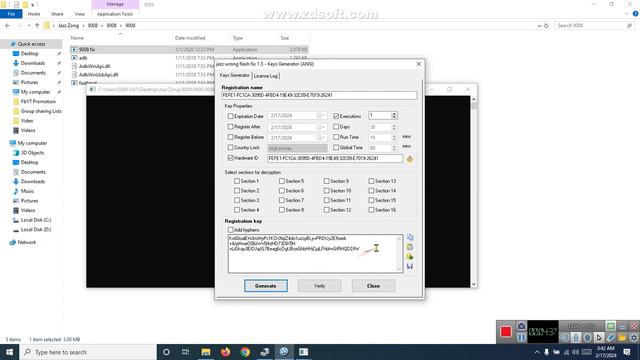Image resolution: width=640 pixels, height=360 pixels.
Task: Open the recorder's output folder icon
Action: click(x=622, y=338)
